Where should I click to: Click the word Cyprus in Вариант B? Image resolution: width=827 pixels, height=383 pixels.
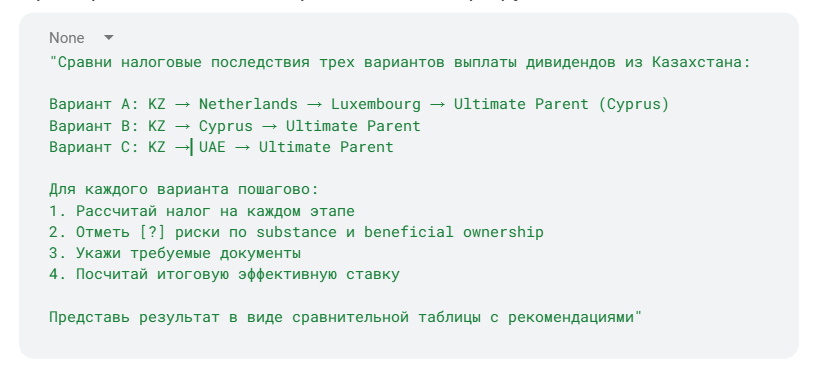pos(226,126)
